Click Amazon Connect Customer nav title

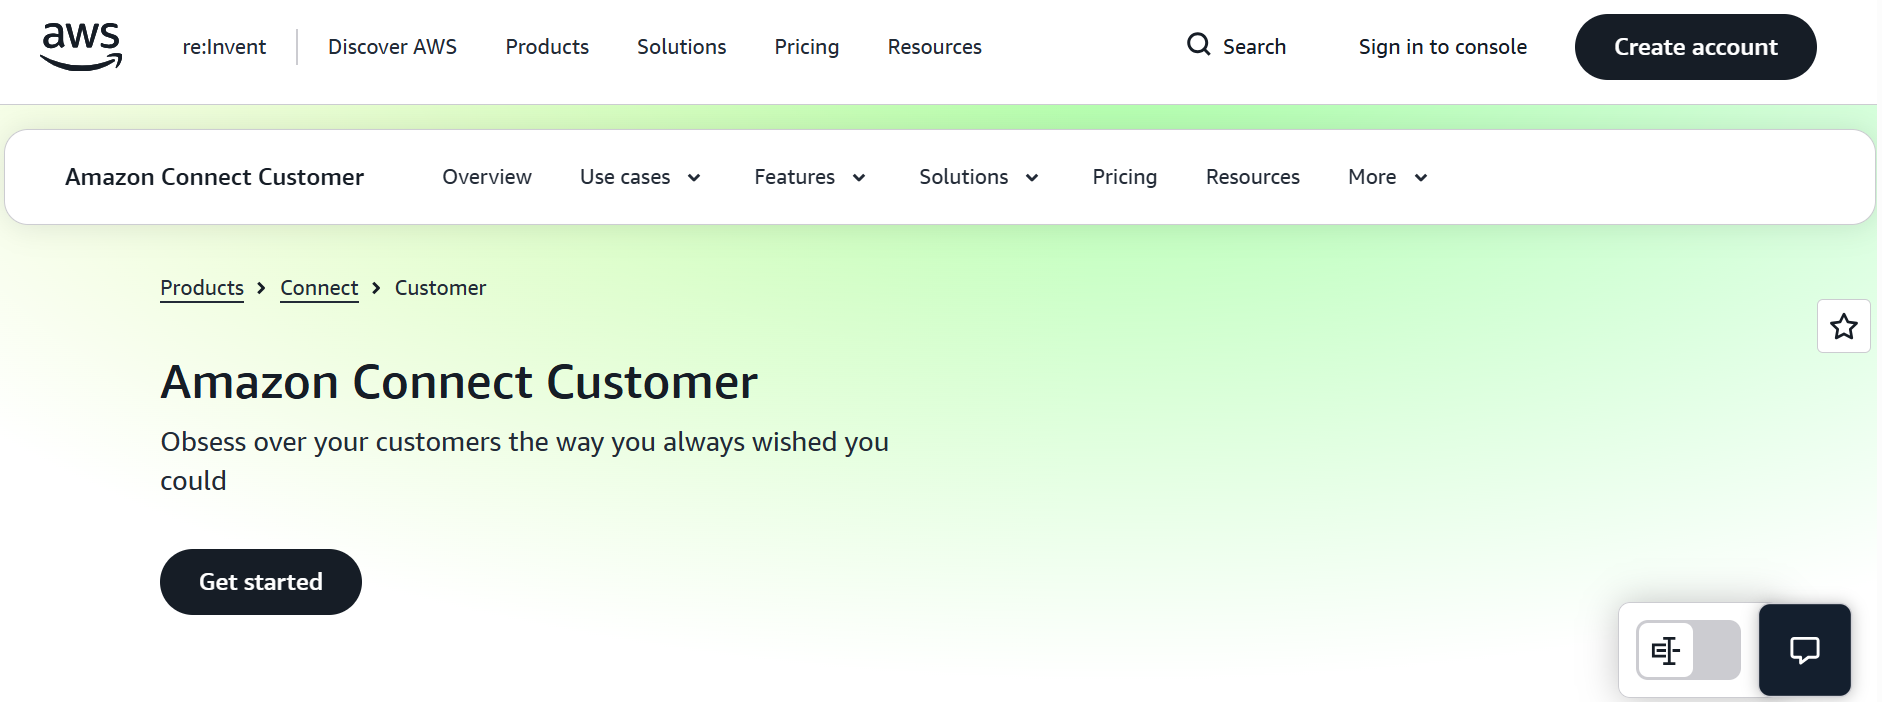[214, 177]
